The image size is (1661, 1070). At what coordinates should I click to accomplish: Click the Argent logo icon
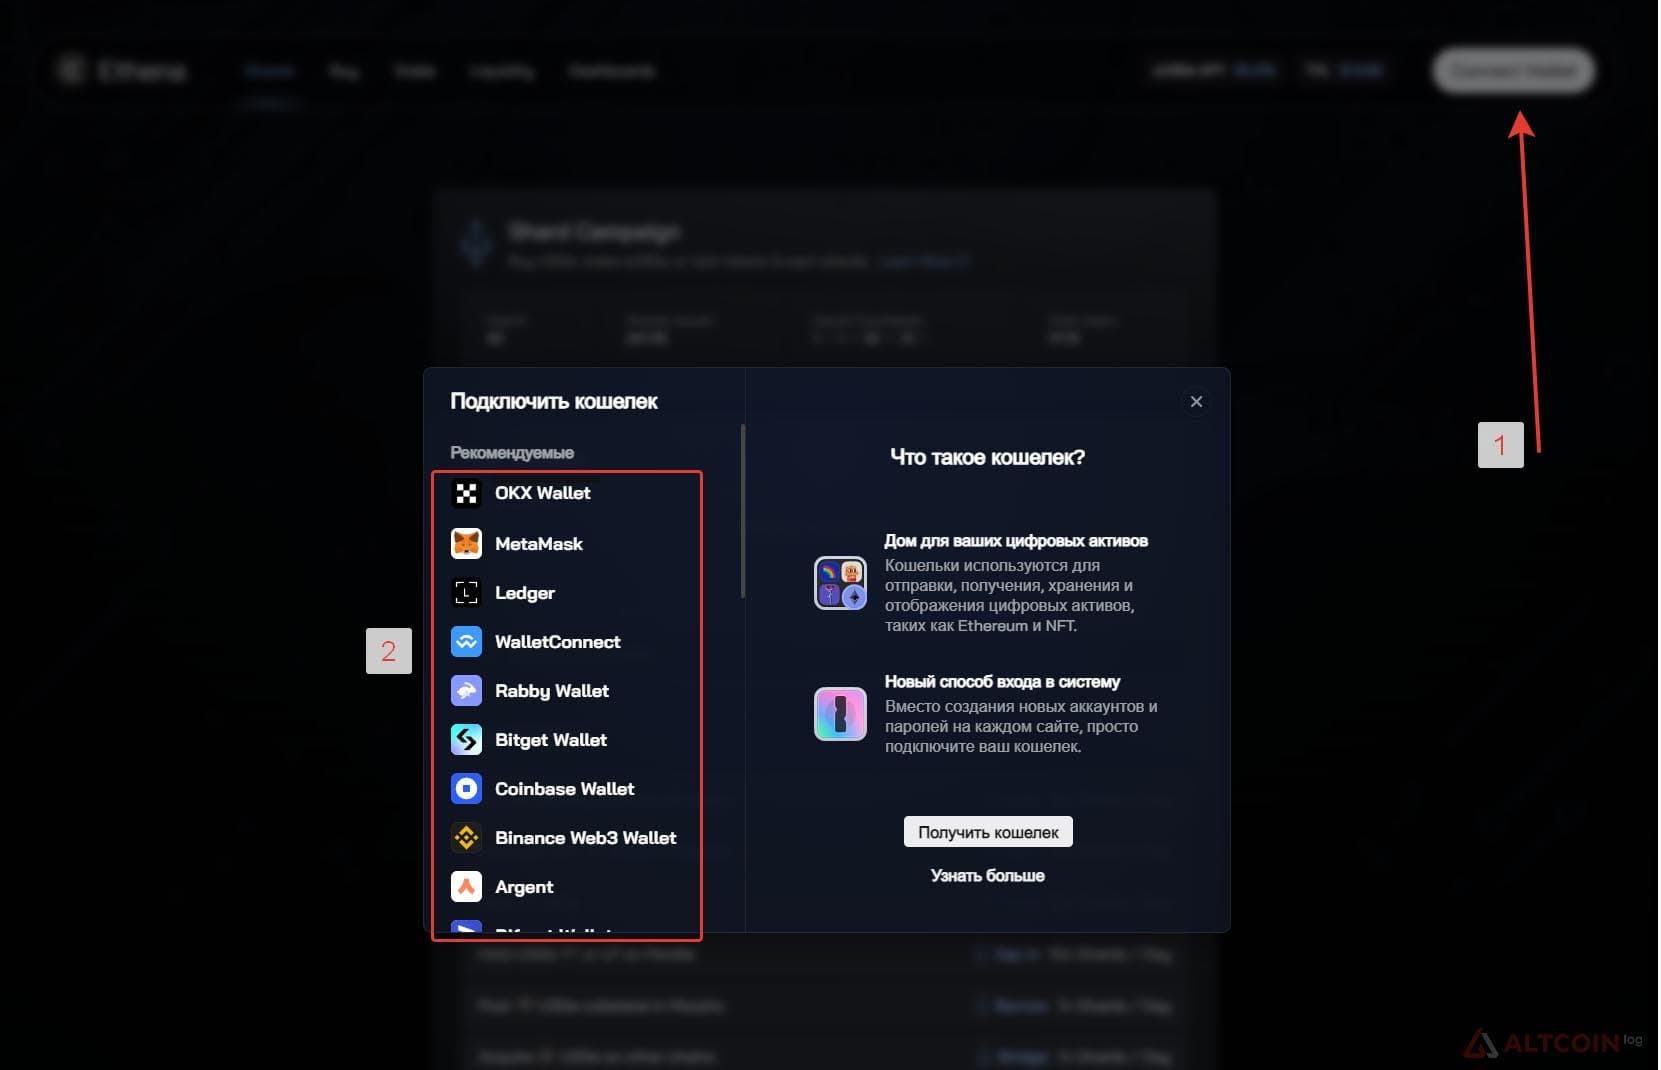(466, 887)
